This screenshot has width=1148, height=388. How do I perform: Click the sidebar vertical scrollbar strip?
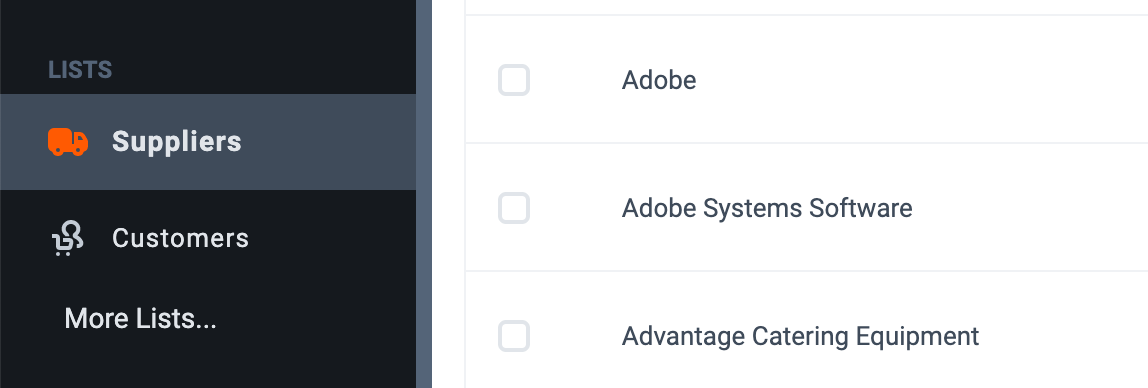point(424,194)
